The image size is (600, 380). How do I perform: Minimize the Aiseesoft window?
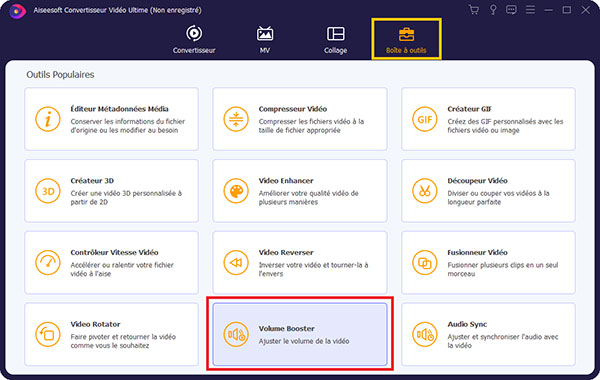tap(548, 10)
